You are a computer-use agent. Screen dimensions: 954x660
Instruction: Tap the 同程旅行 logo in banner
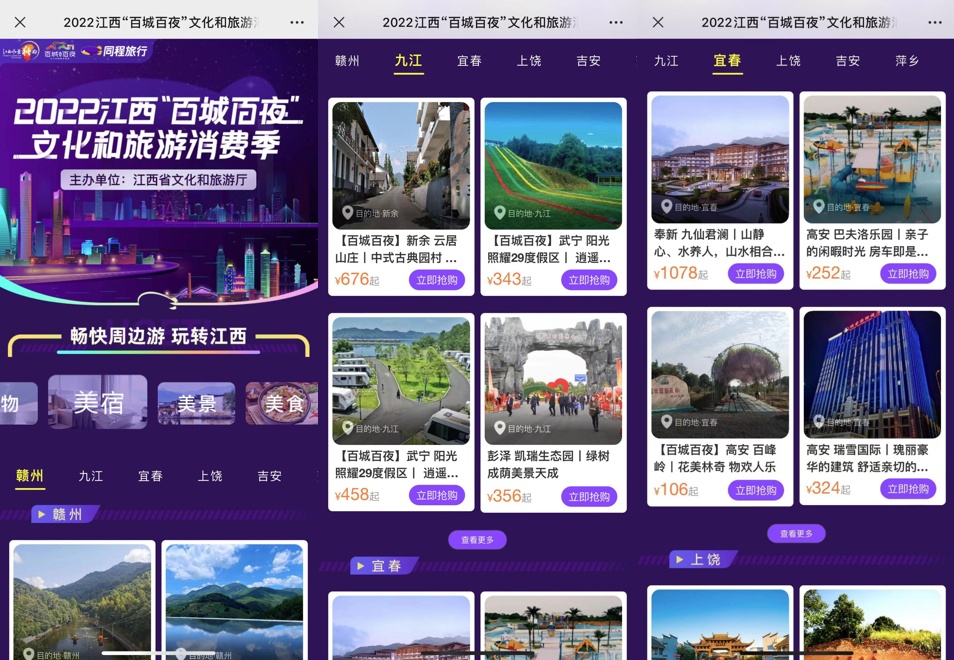[x=116, y=51]
